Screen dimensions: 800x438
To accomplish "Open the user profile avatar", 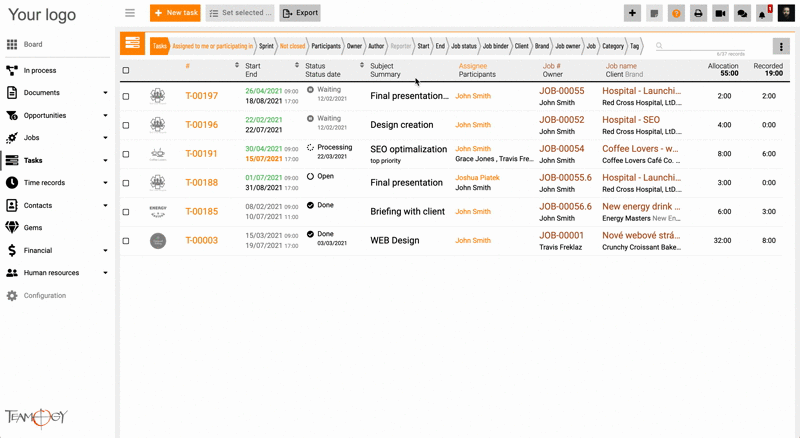I will click(786, 13).
